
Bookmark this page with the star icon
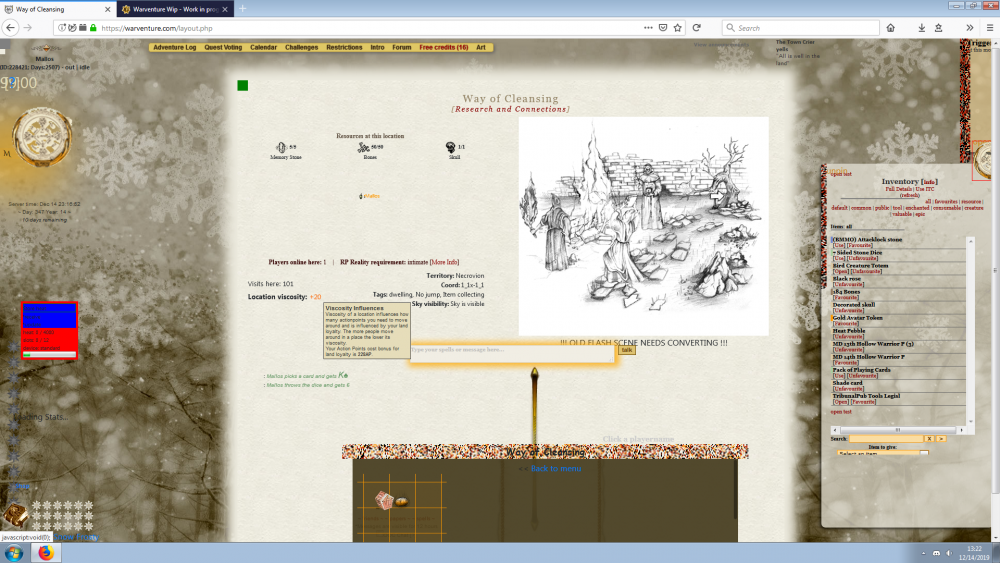[677, 27]
